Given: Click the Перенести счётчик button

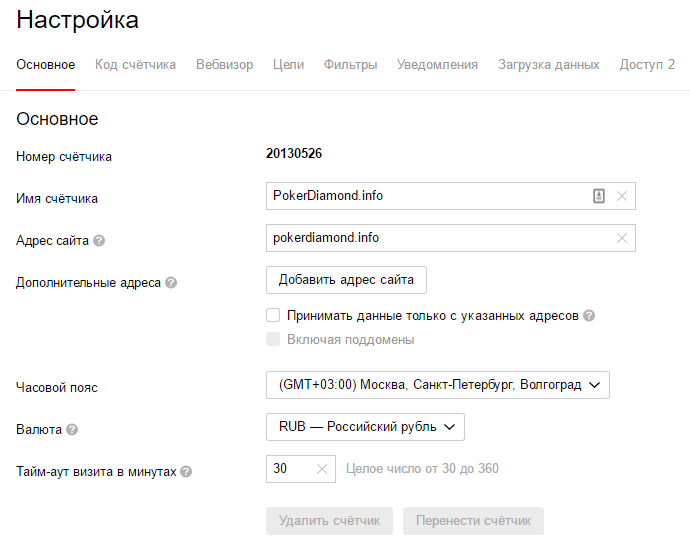Looking at the screenshot, I should [x=473, y=522].
